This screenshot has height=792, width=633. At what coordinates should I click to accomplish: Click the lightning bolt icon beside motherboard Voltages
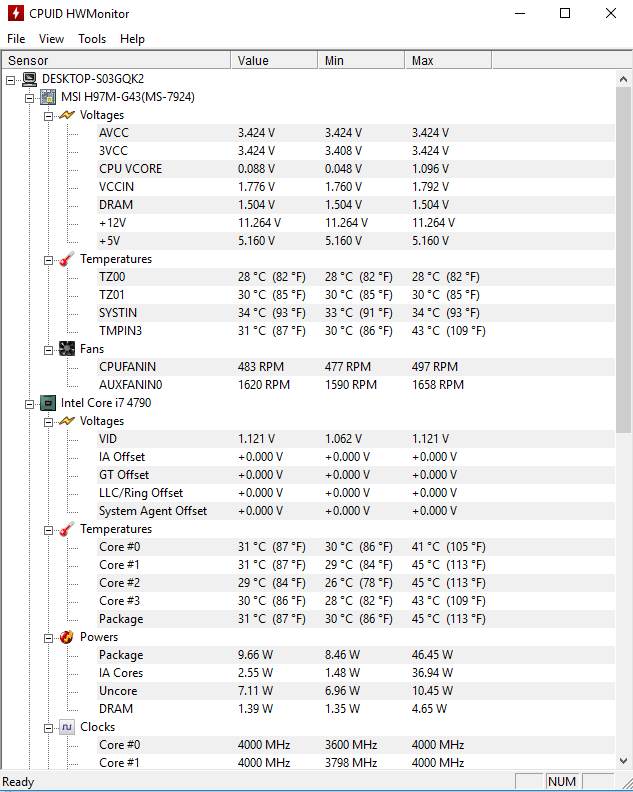coord(67,115)
